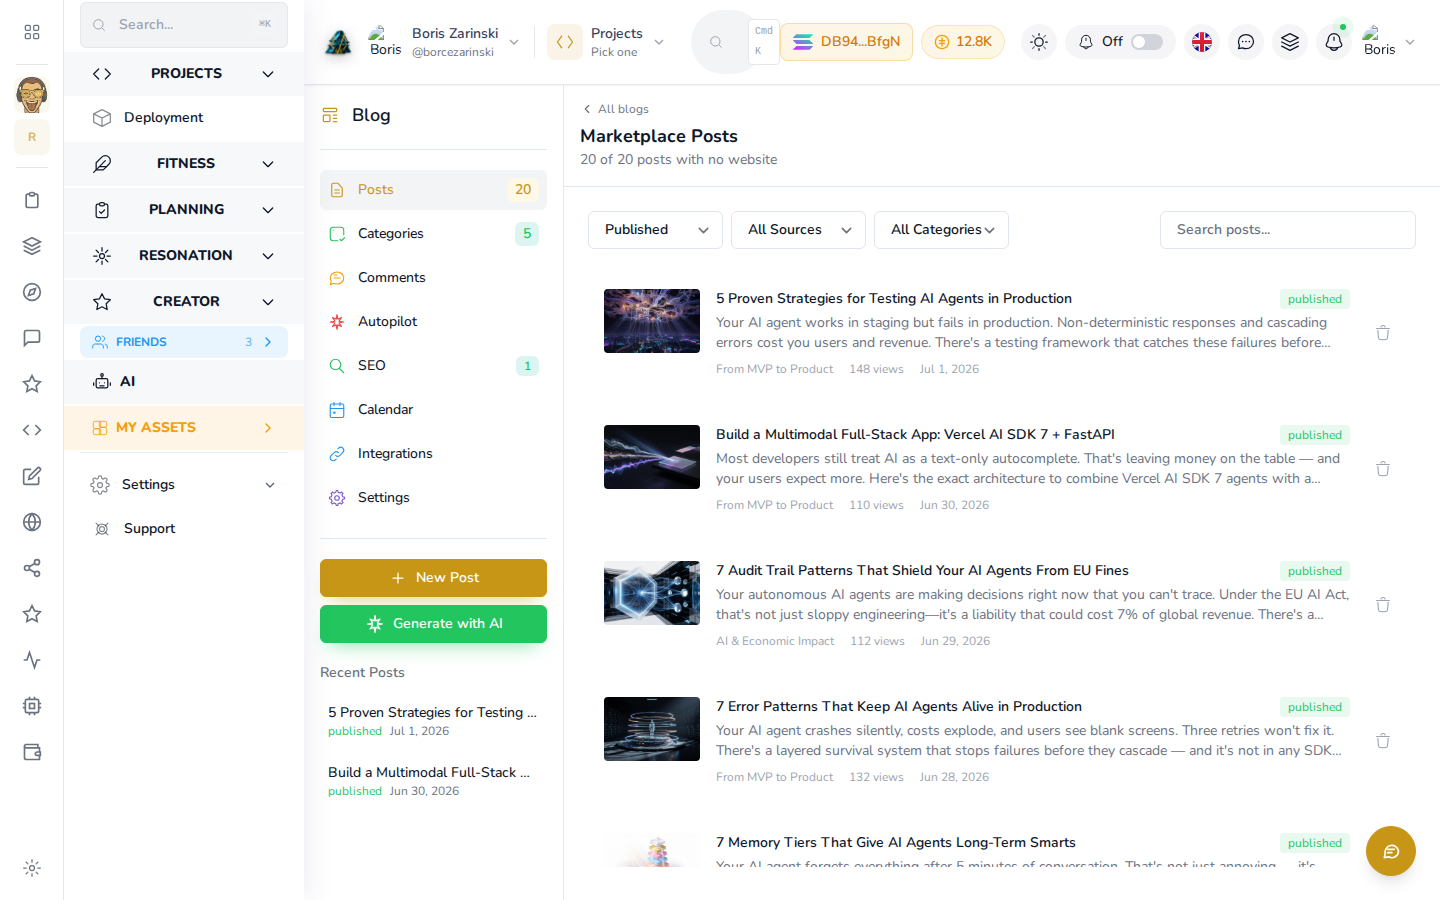1440x900 pixels.
Task: Open Calendar in Blog menu
Action: [433, 409]
